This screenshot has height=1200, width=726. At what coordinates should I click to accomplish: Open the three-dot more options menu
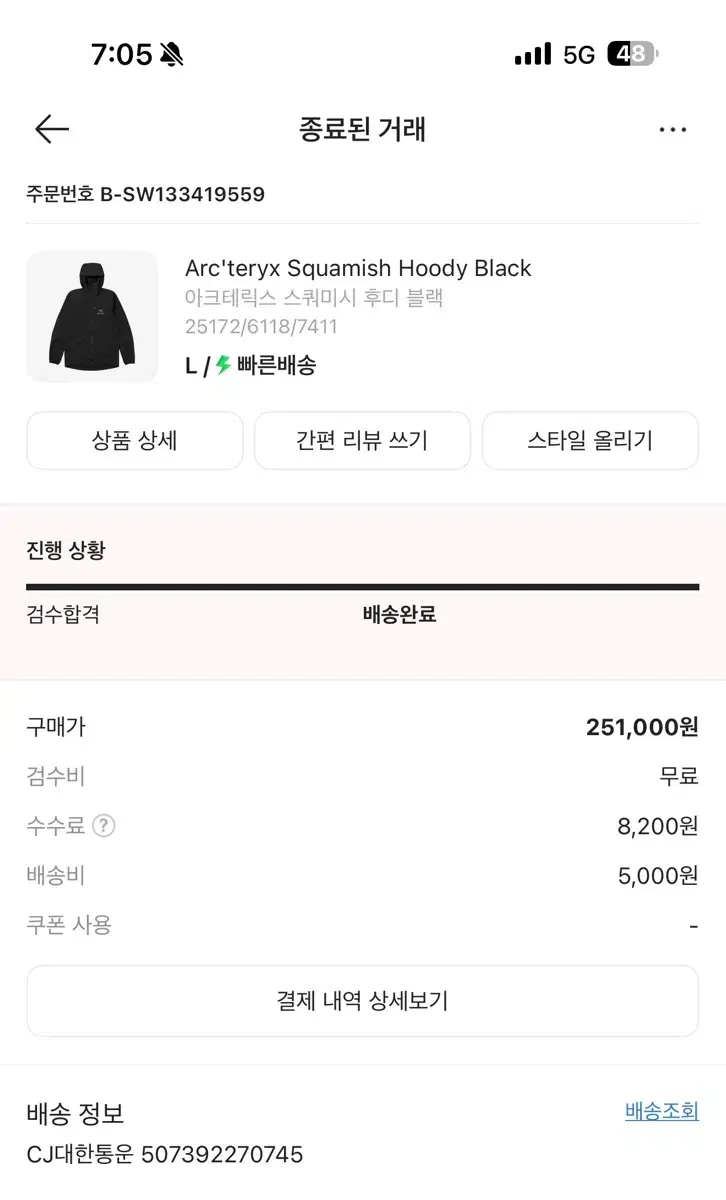pos(673,130)
